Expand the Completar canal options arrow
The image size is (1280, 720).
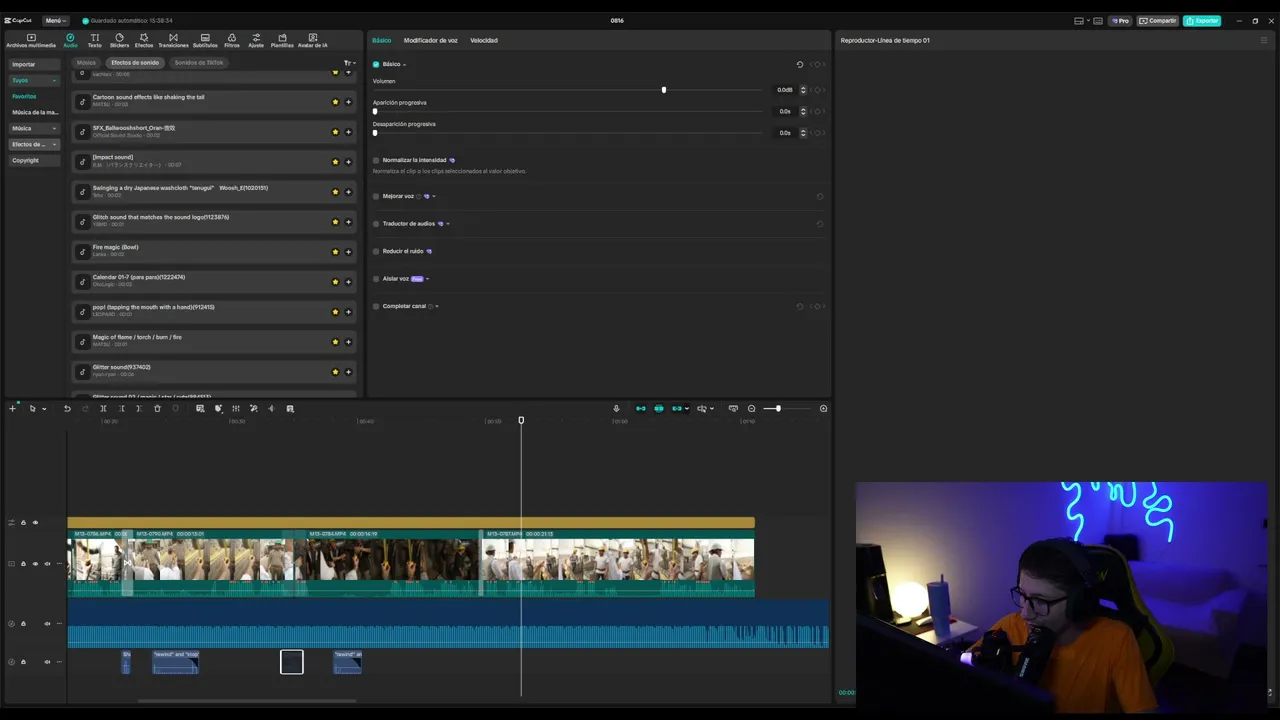coord(437,306)
